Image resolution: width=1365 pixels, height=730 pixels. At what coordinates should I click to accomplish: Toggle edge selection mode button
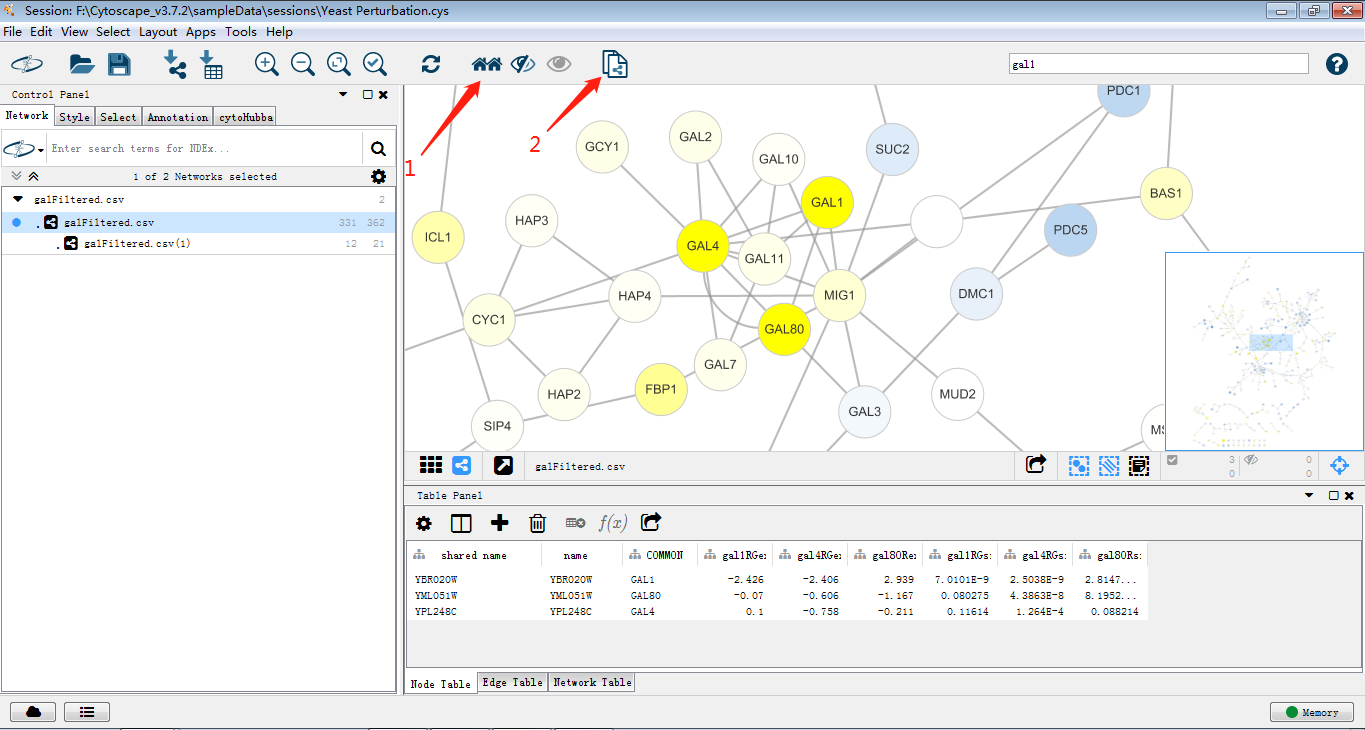1109,465
